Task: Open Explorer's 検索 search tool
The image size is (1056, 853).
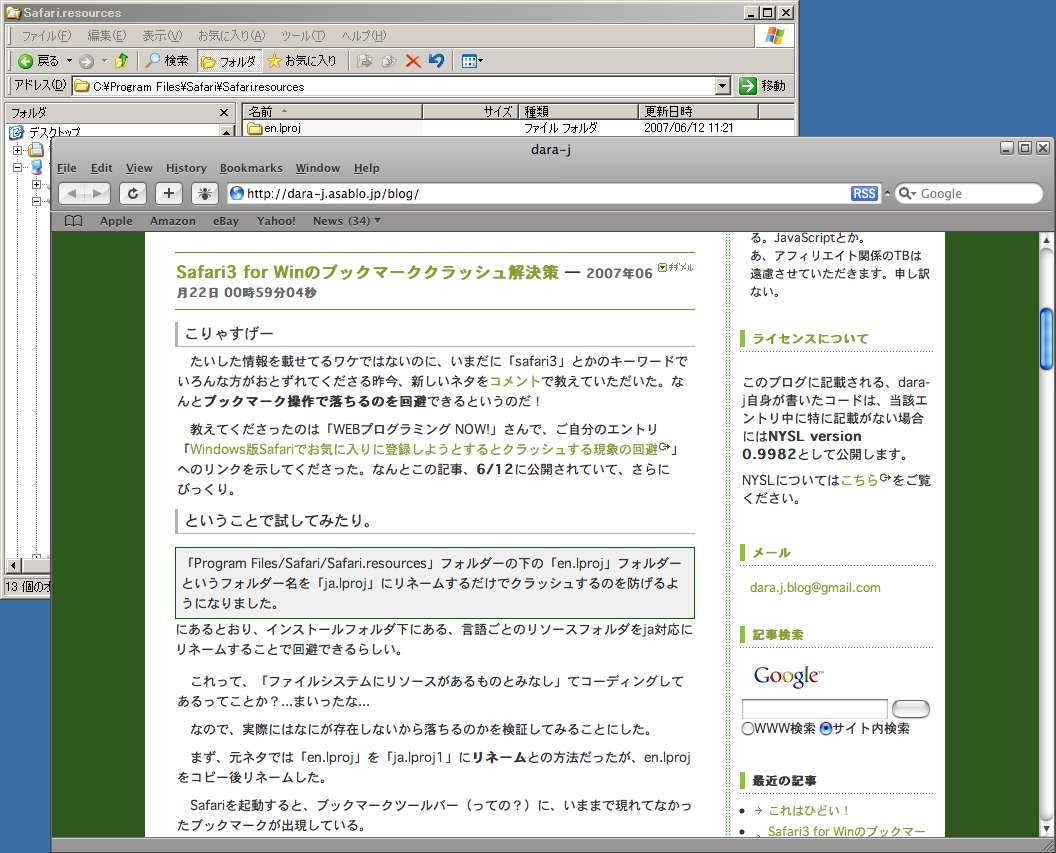Action: tap(168, 61)
